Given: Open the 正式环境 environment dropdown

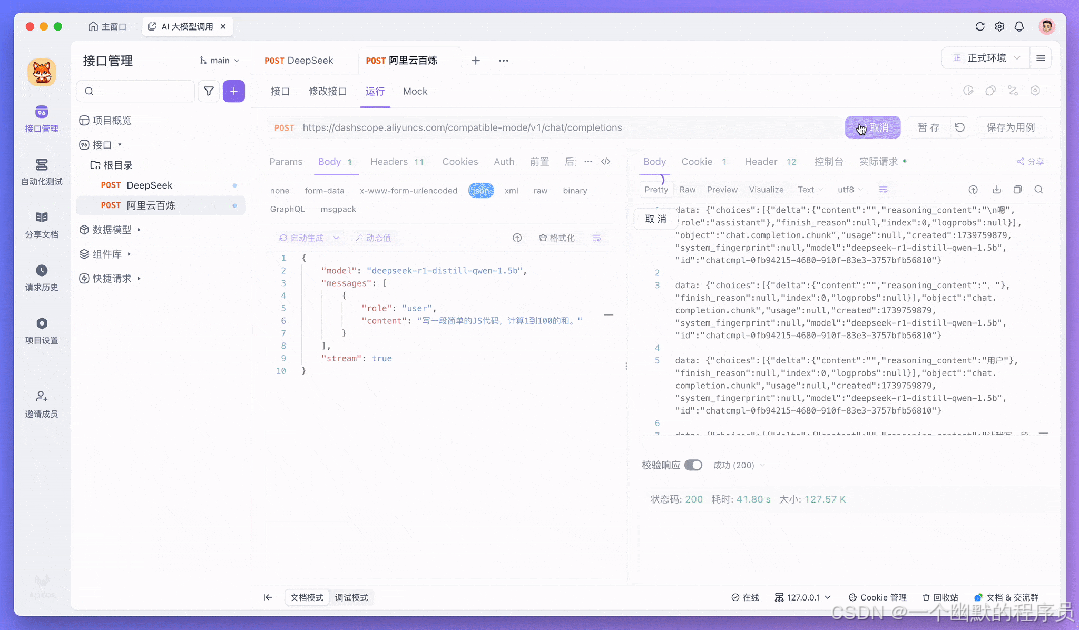Looking at the screenshot, I should pos(985,58).
